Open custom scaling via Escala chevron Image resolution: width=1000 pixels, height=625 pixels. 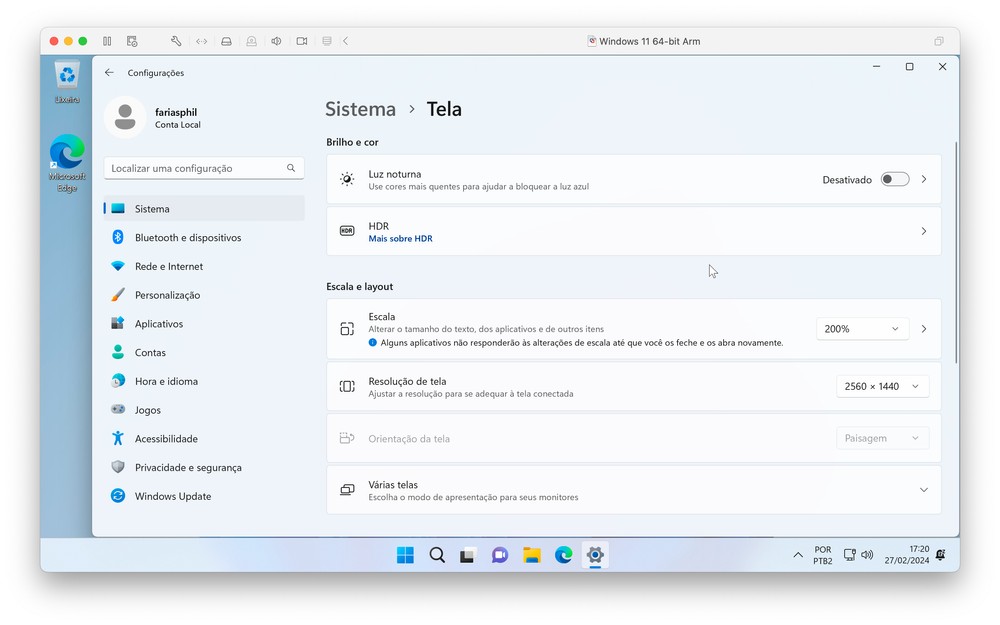pyautogui.click(x=923, y=328)
